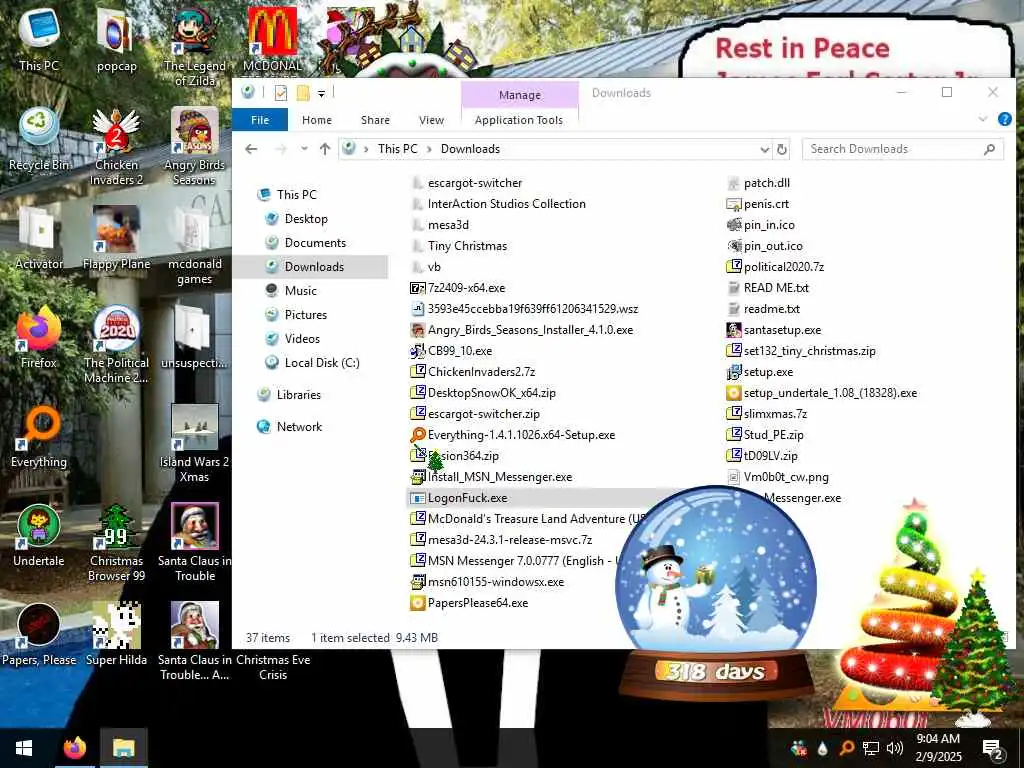Select Pictures in navigation pane
Image resolution: width=1024 pixels, height=768 pixels.
pyautogui.click(x=305, y=315)
